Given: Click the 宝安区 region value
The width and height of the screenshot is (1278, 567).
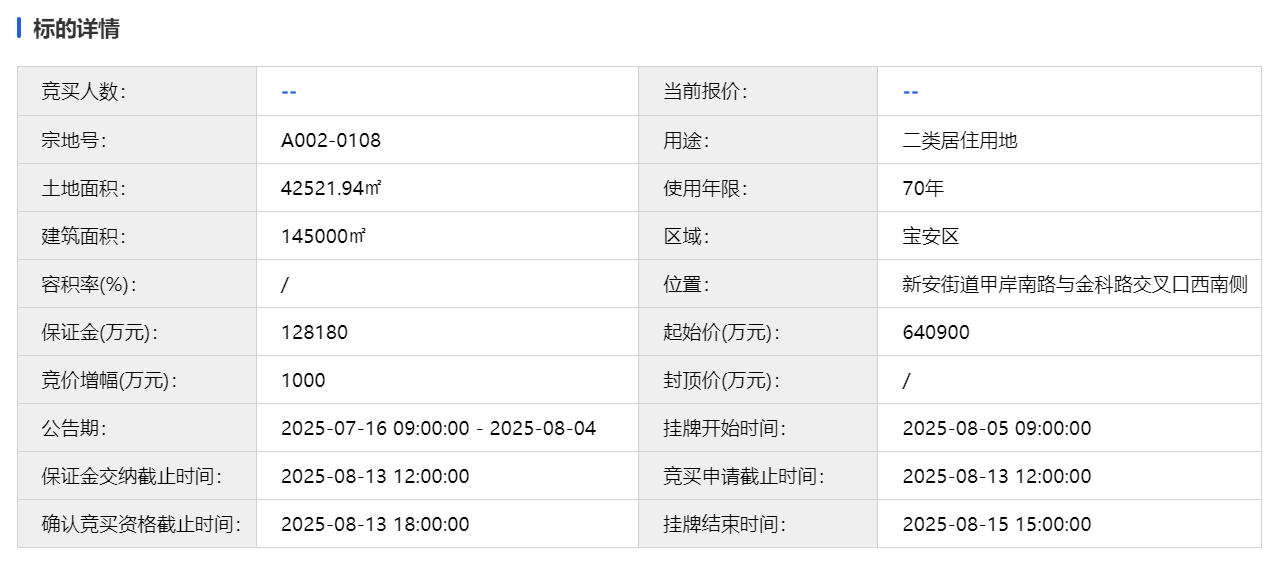Looking at the screenshot, I should [931, 236].
